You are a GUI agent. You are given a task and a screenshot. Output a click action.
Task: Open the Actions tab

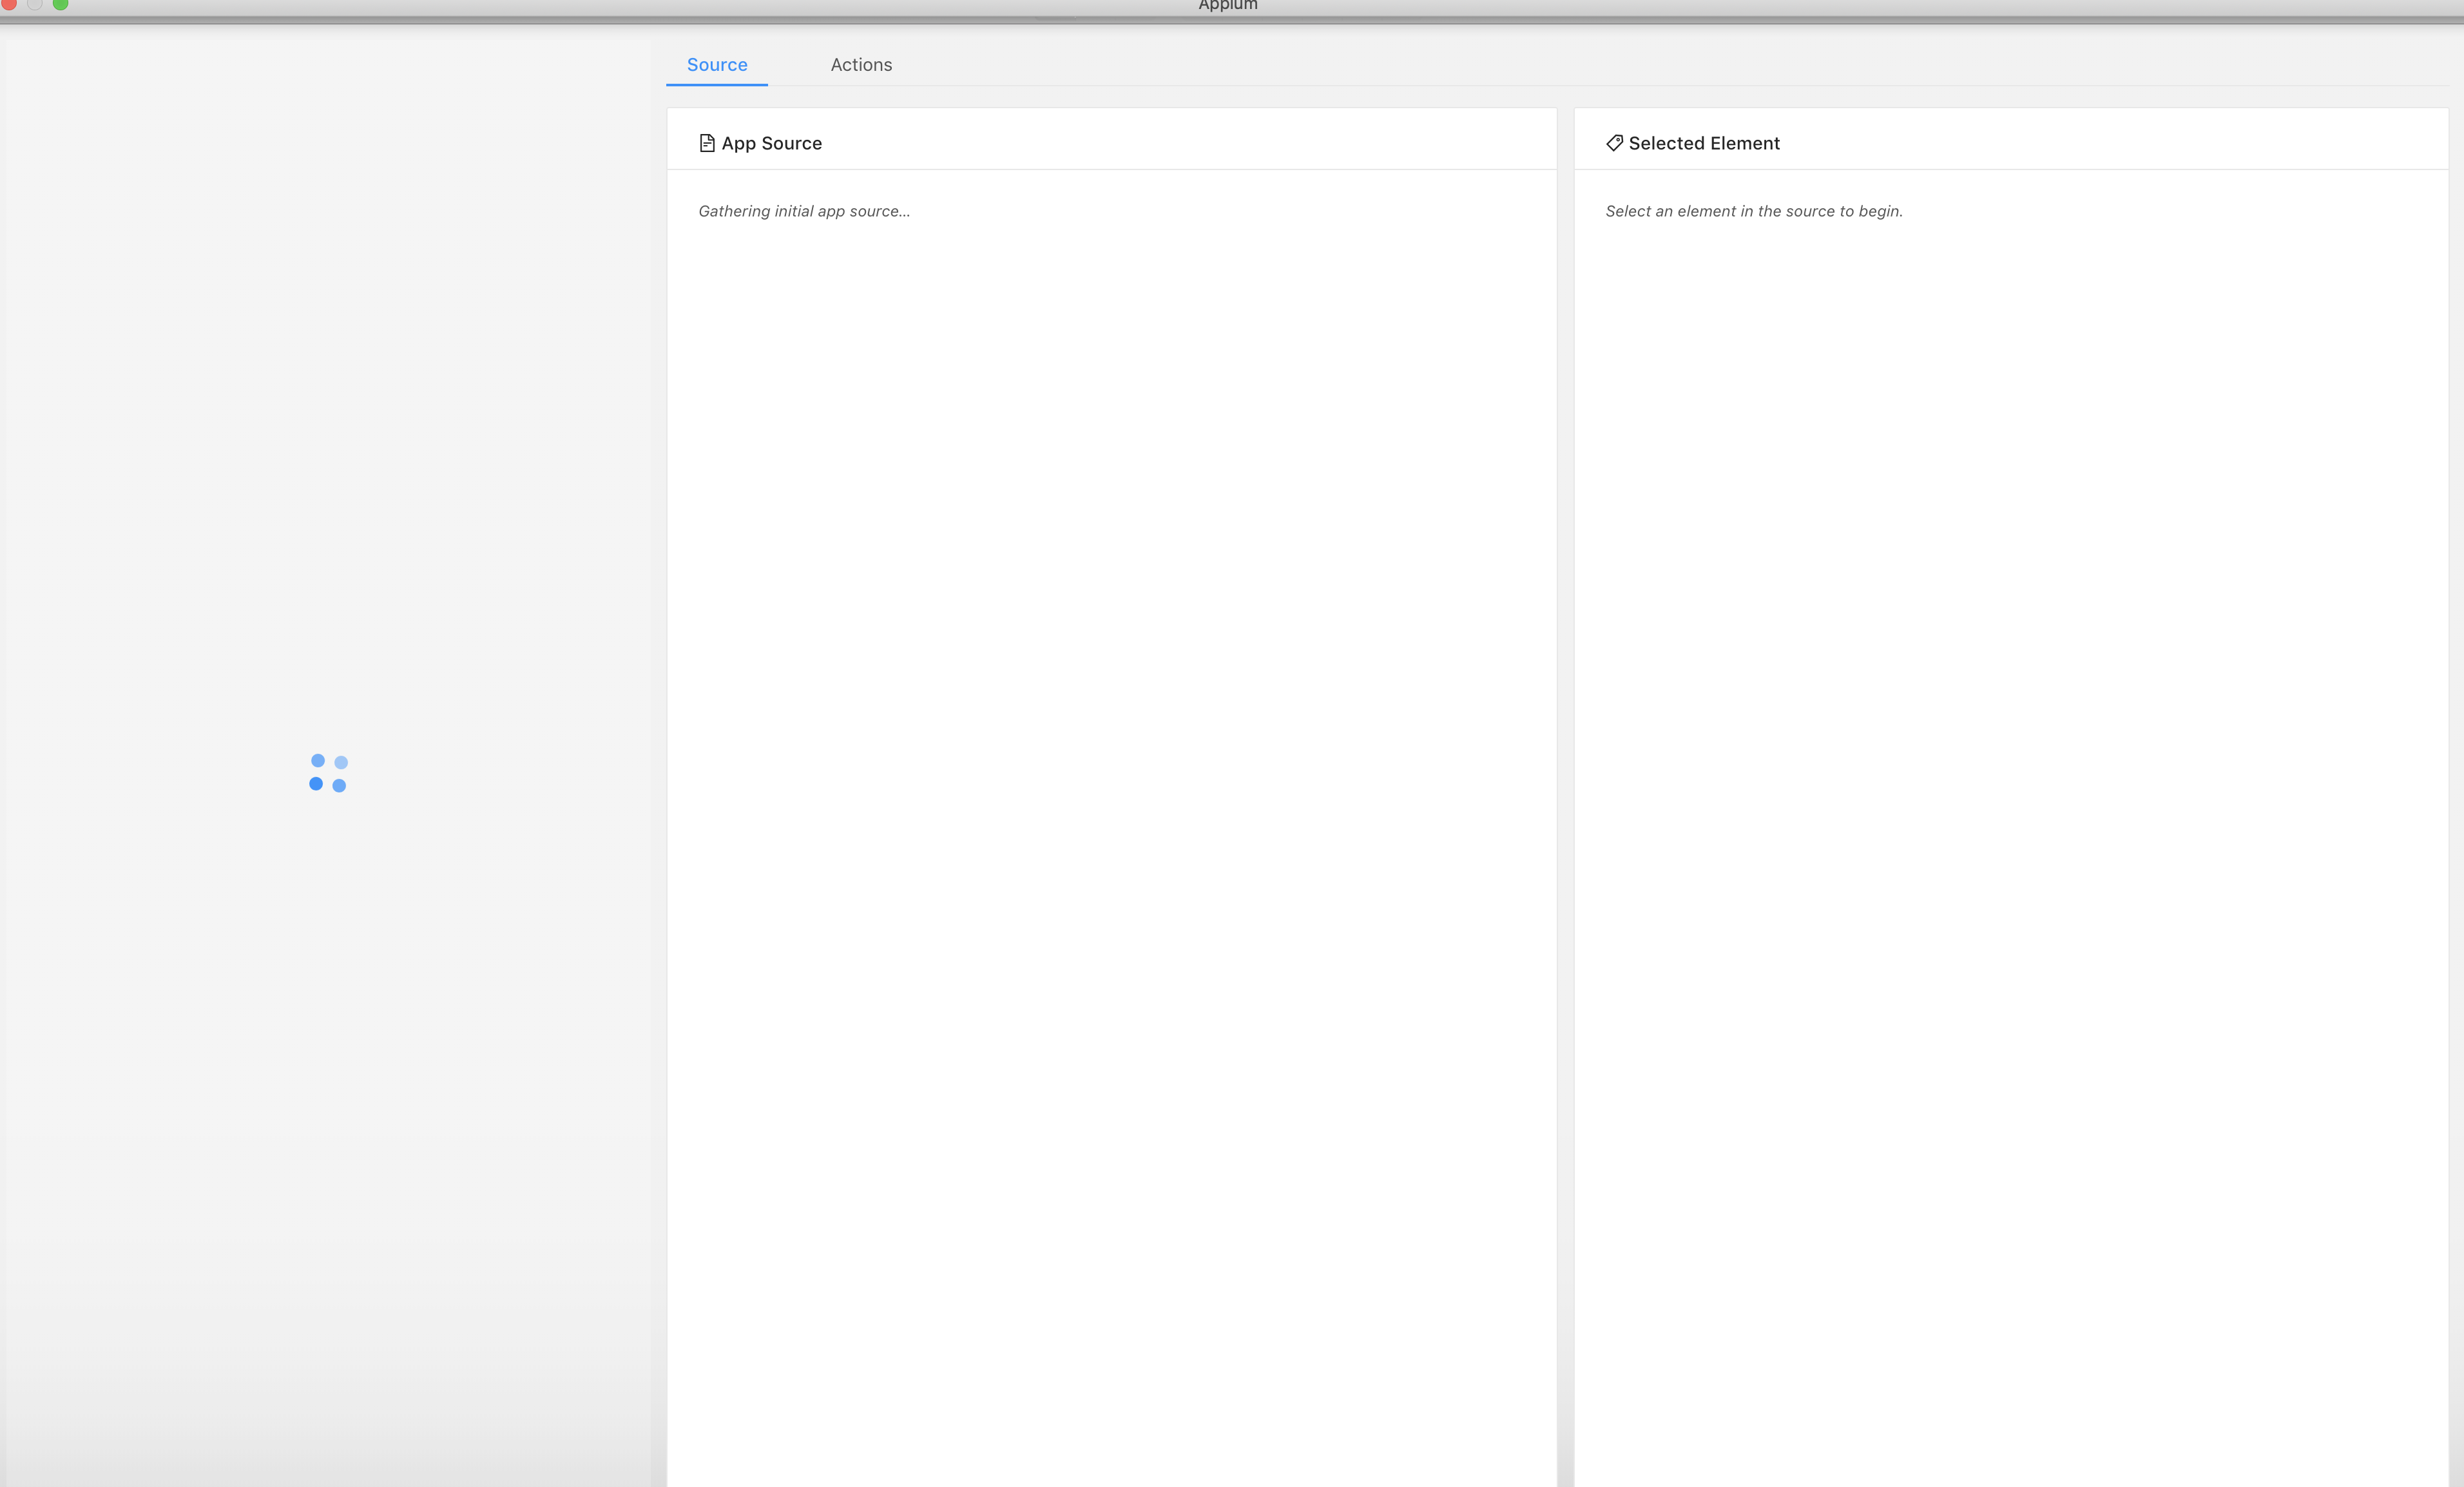[861, 65]
